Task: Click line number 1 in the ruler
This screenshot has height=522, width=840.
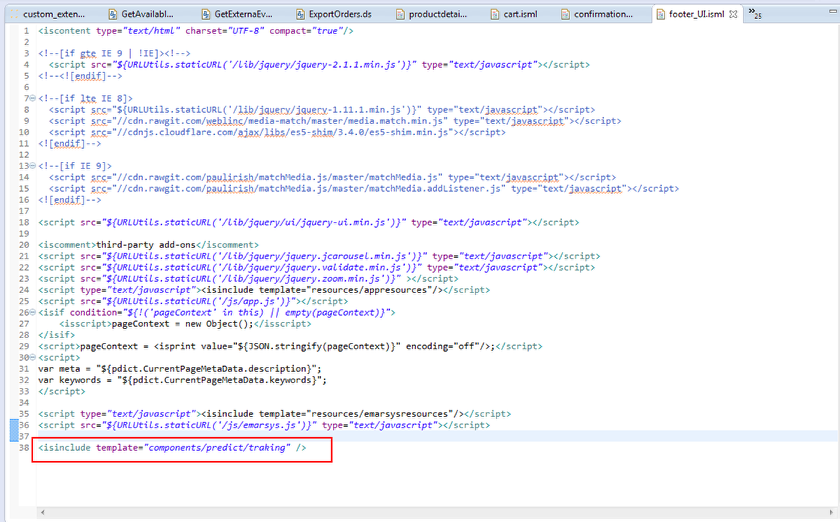Action: (26, 31)
